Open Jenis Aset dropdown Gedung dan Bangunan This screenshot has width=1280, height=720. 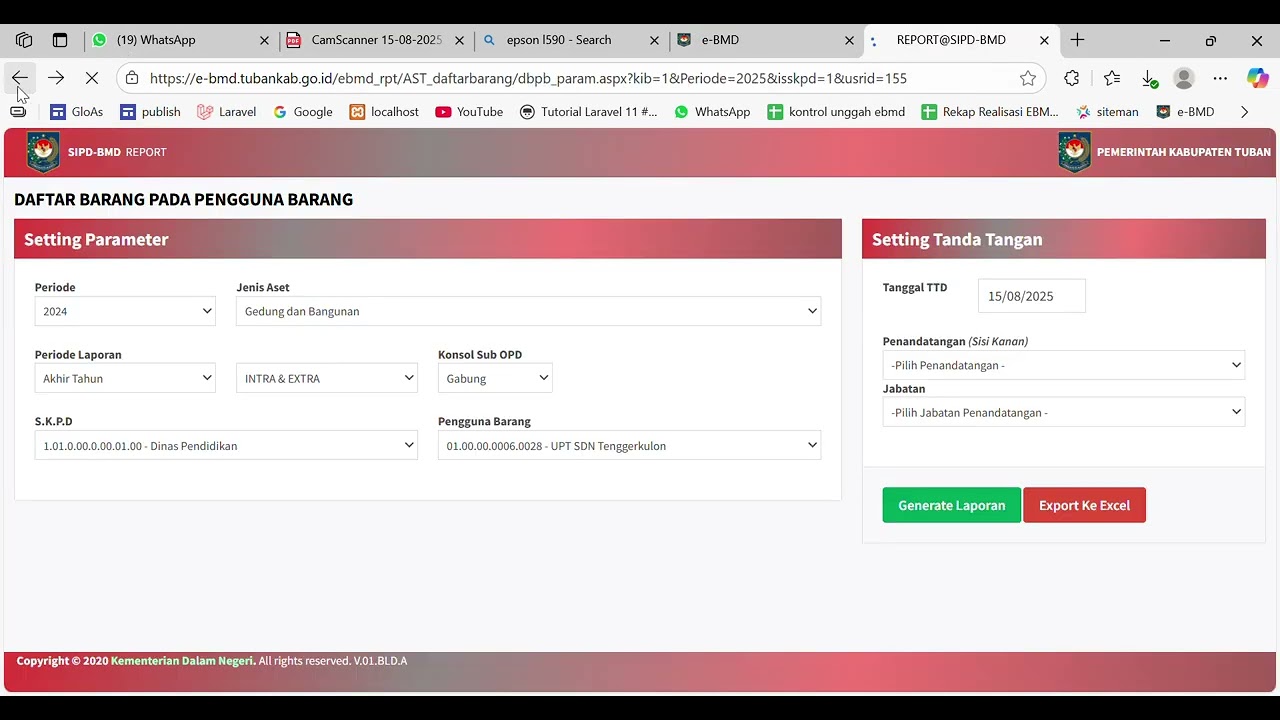click(x=528, y=311)
